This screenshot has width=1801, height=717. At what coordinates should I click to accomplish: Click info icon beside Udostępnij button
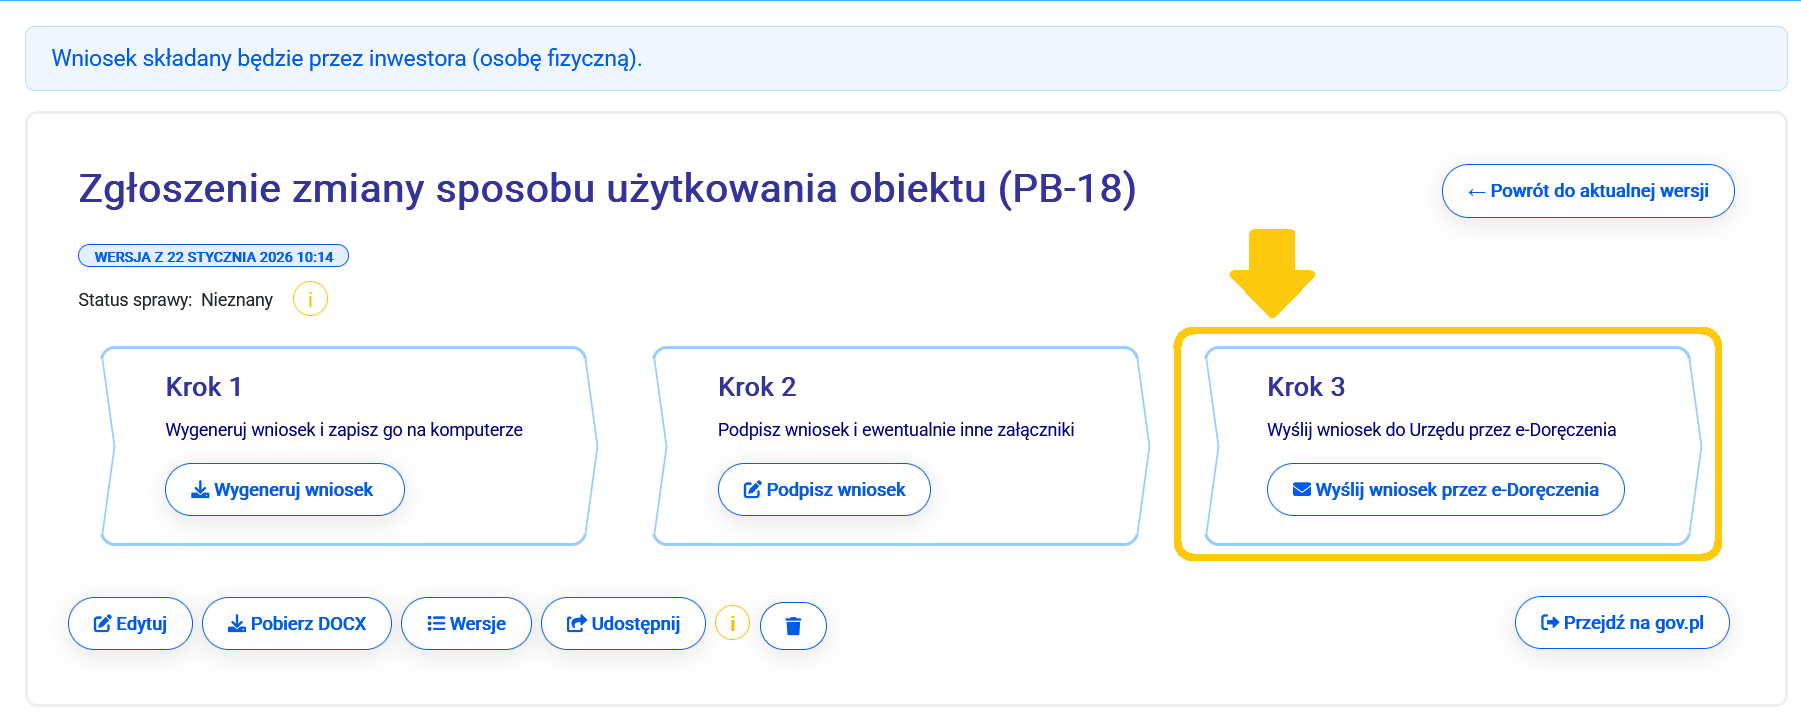pyautogui.click(x=732, y=623)
